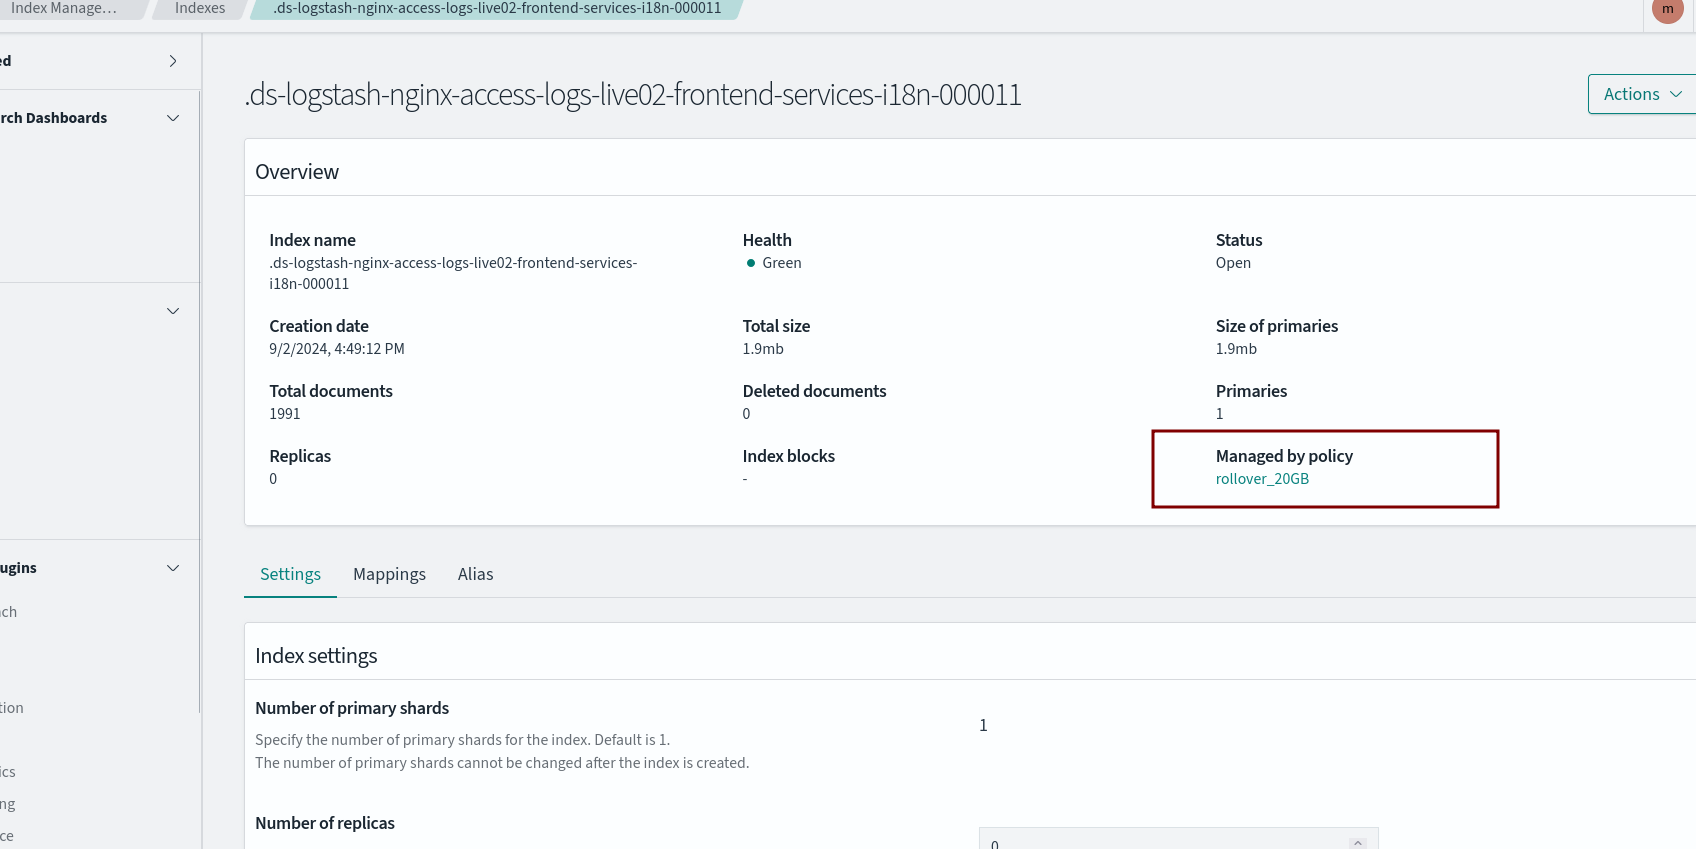Open the first item under Plugins section
This screenshot has width=1696, height=849.
coord(9,612)
